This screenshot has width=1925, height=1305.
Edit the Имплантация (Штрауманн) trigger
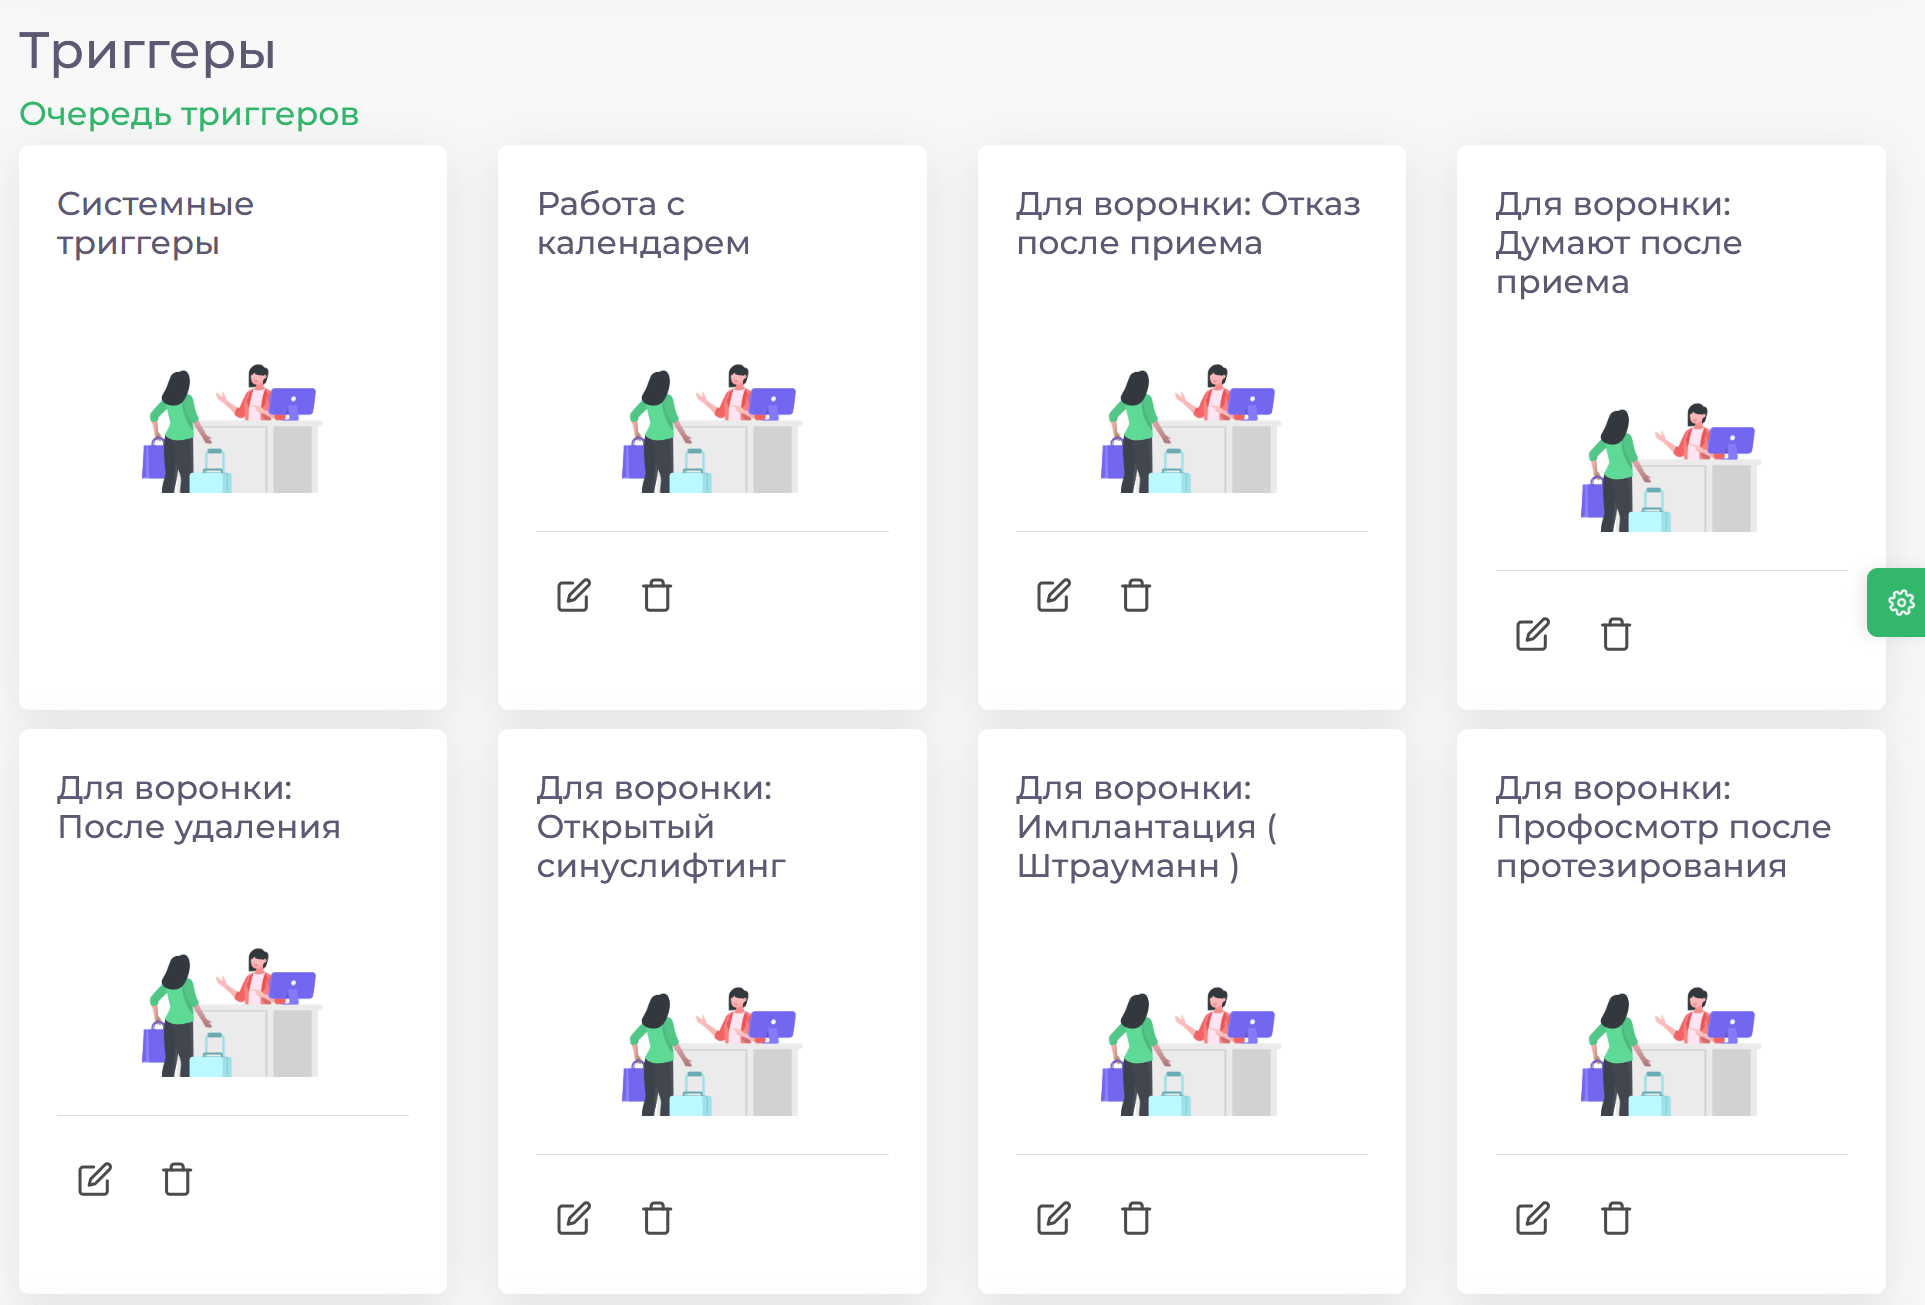click(x=1054, y=1218)
